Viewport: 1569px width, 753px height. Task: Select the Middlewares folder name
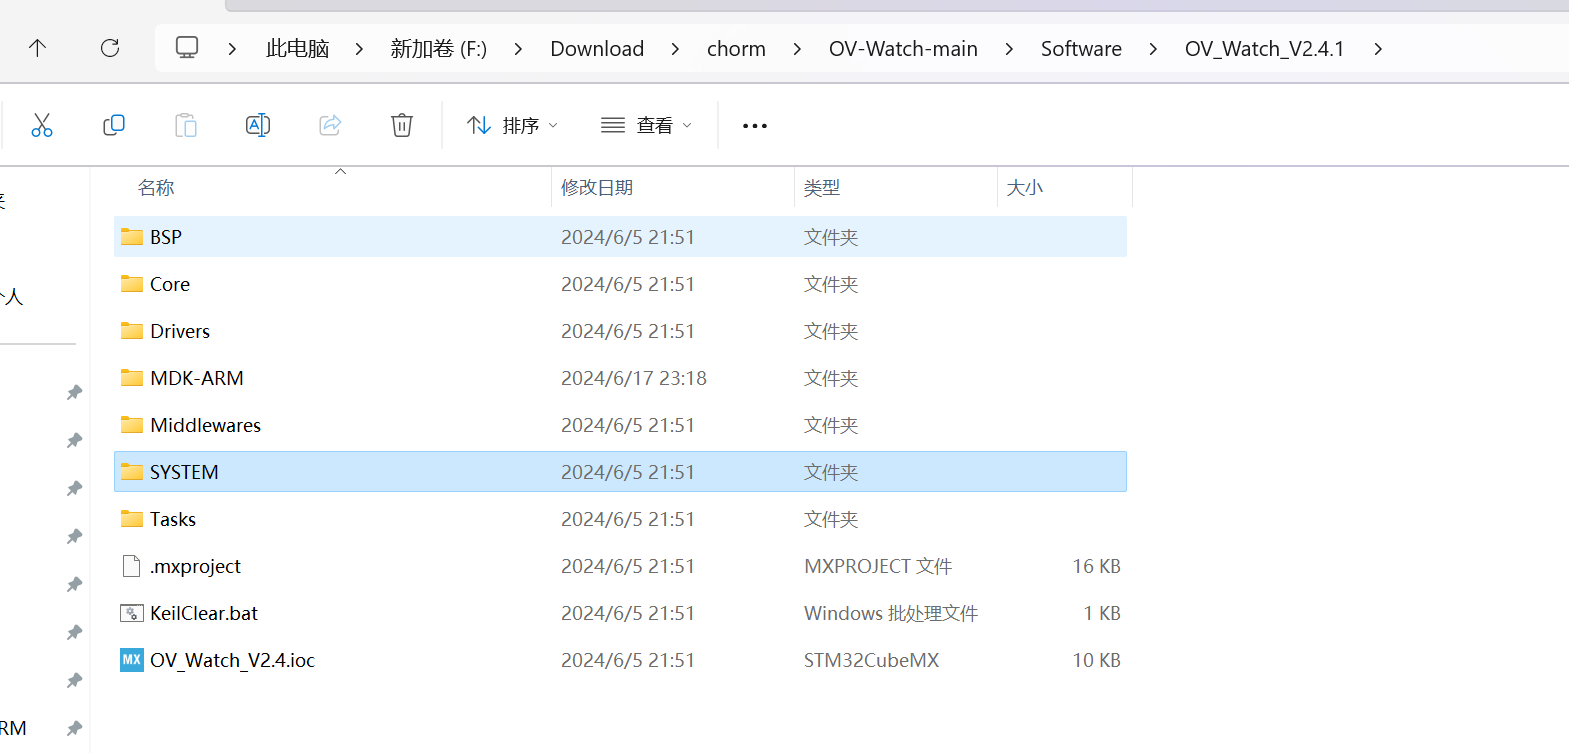205,425
